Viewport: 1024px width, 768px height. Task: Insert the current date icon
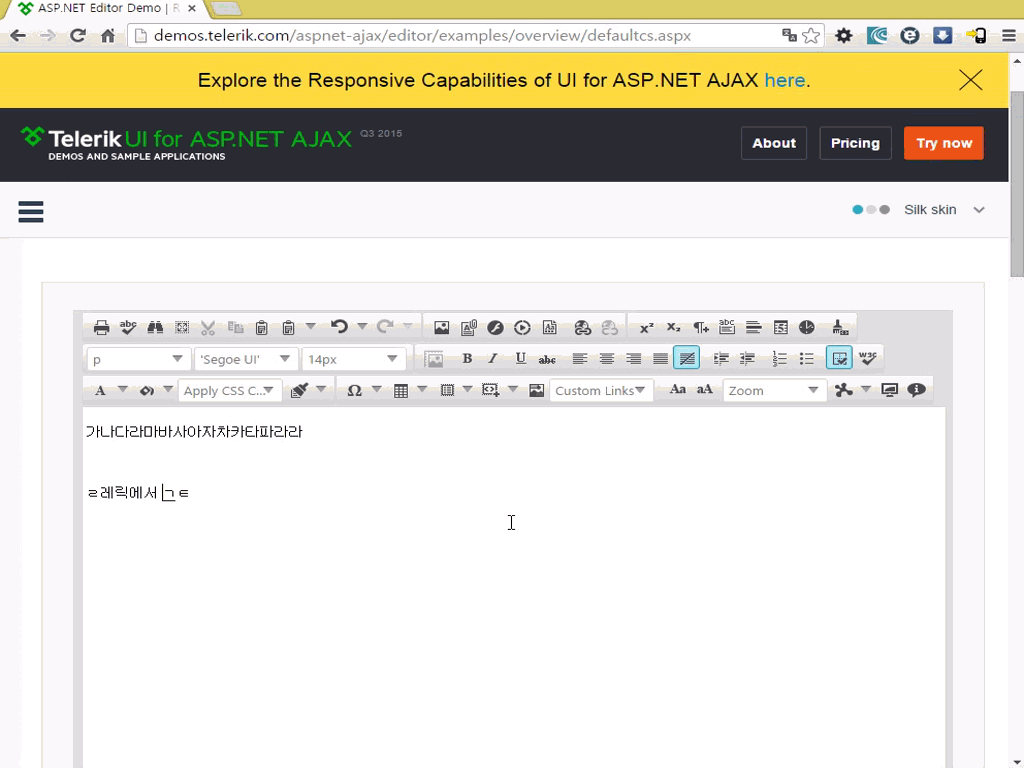(x=780, y=327)
